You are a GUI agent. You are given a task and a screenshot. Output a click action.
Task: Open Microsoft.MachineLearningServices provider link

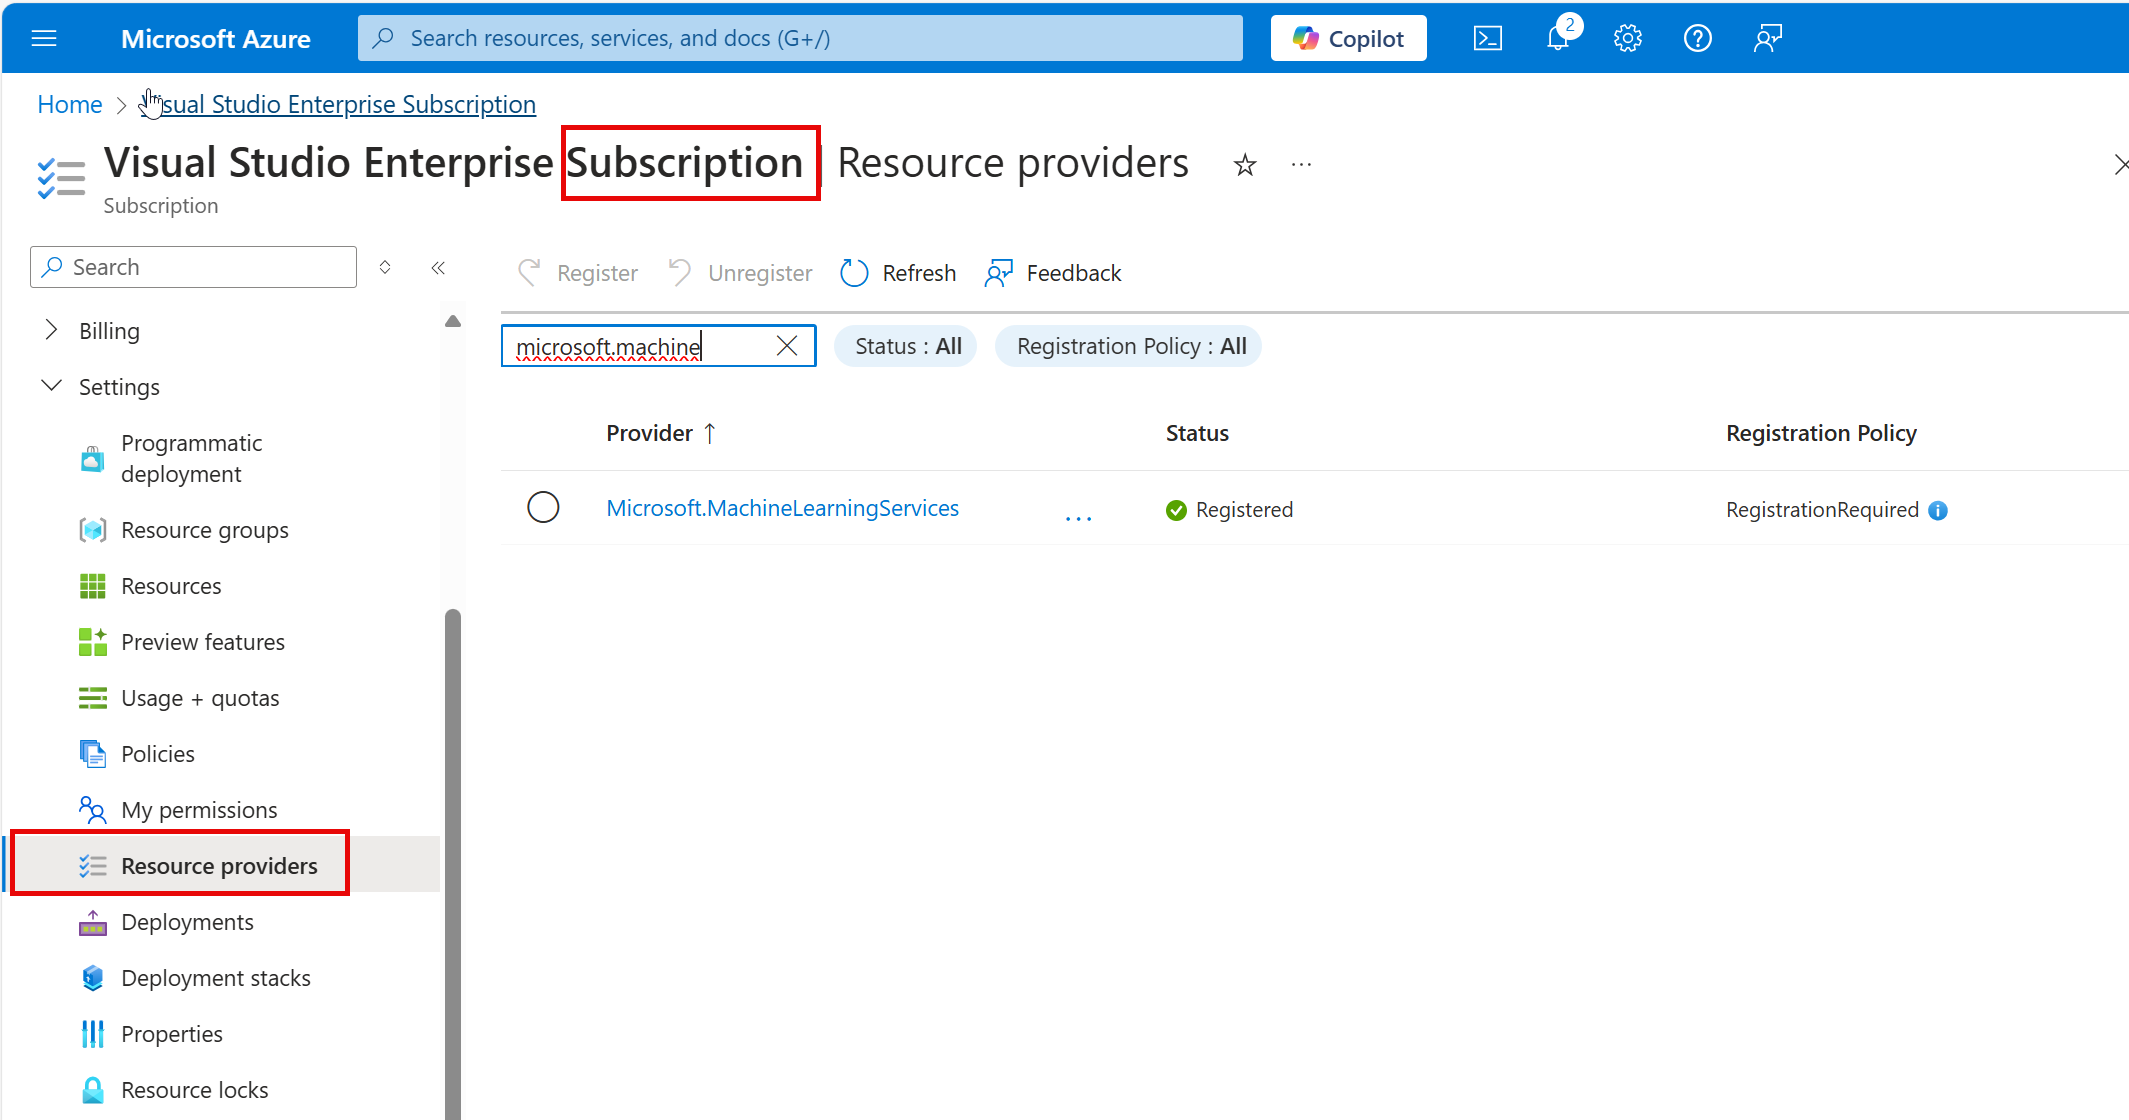pyautogui.click(x=782, y=508)
